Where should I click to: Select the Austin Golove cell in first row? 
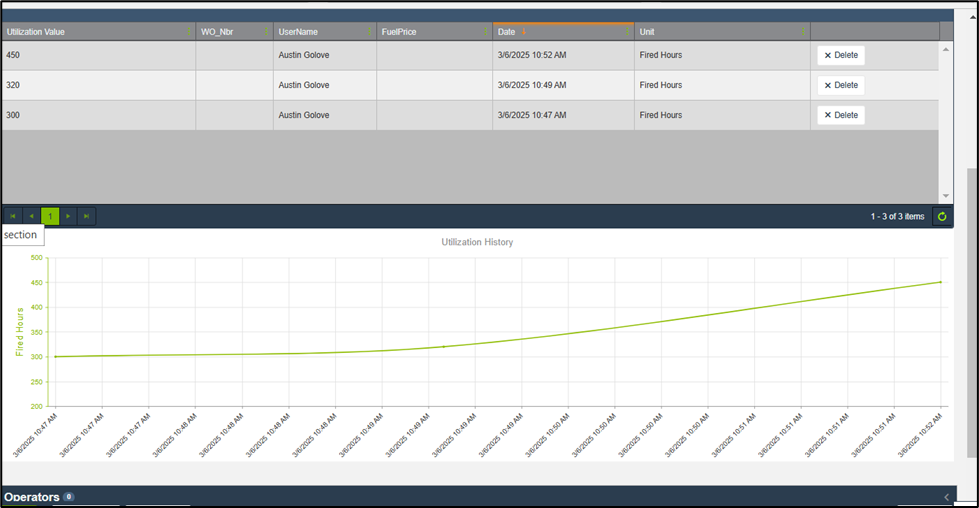coord(304,55)
